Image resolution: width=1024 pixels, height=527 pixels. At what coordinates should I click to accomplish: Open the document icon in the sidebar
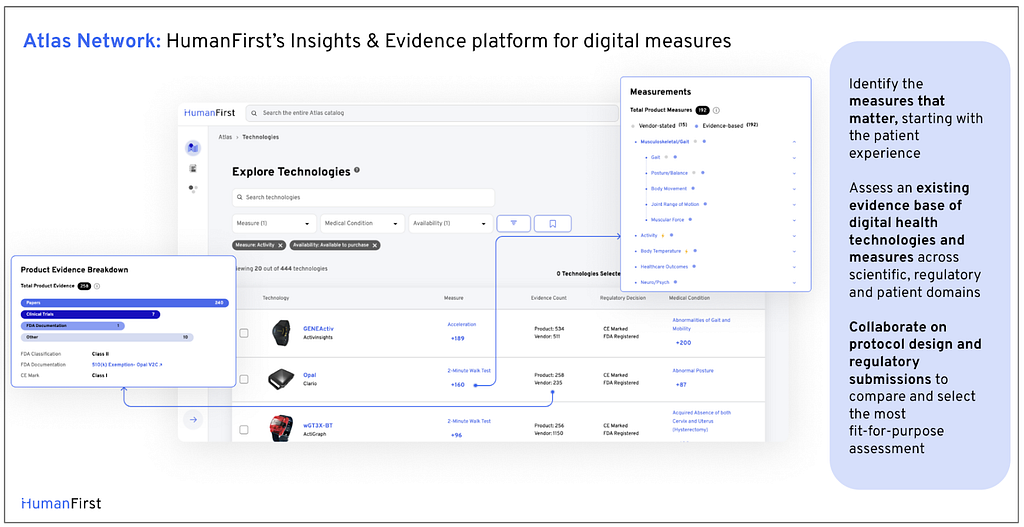[x=193, y=168]
